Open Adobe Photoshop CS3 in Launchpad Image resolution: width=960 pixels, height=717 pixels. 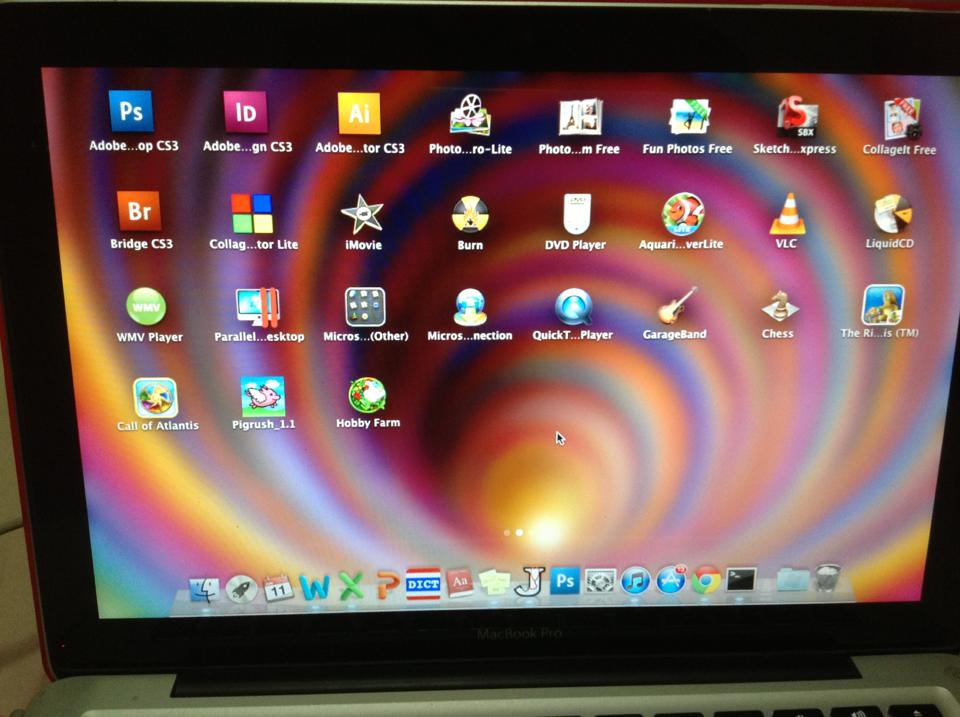(x=131, y=111)
